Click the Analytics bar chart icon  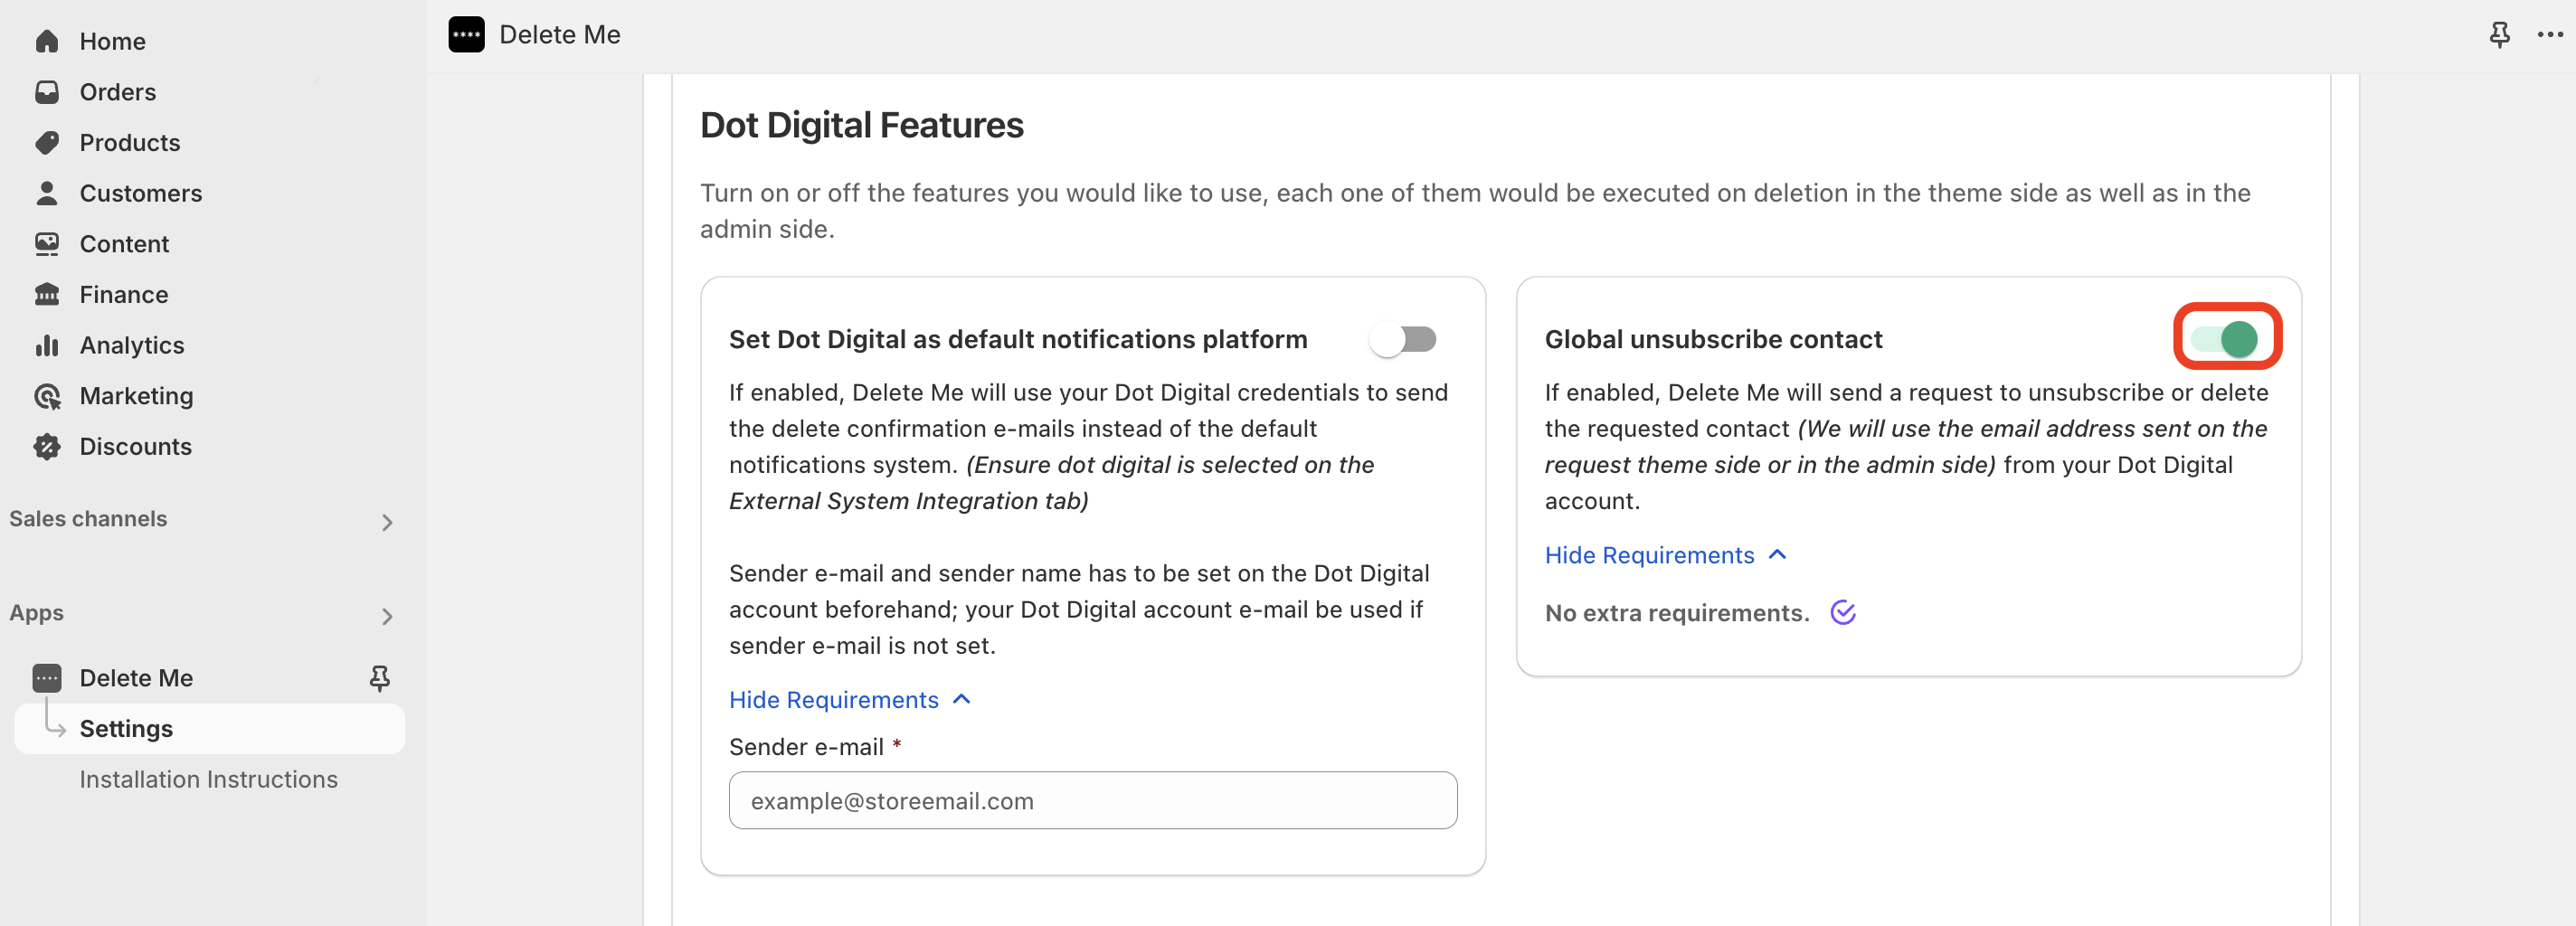47,345
